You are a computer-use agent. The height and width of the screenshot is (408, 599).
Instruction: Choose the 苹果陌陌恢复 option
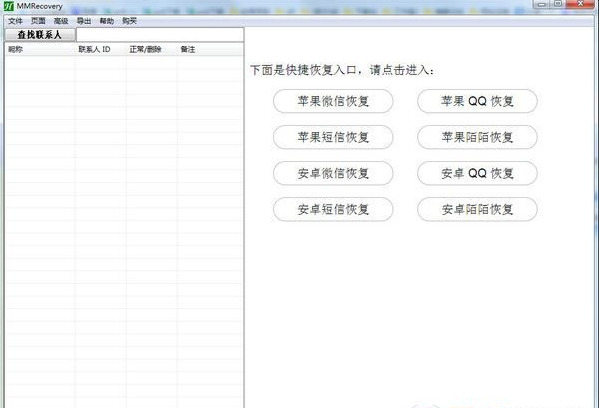(x=478, y=137)
